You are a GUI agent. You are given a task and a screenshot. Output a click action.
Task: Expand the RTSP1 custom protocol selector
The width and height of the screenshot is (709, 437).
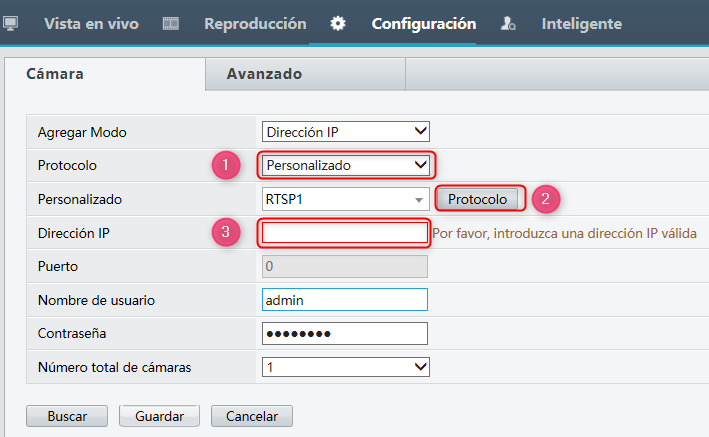coord(345,199)
